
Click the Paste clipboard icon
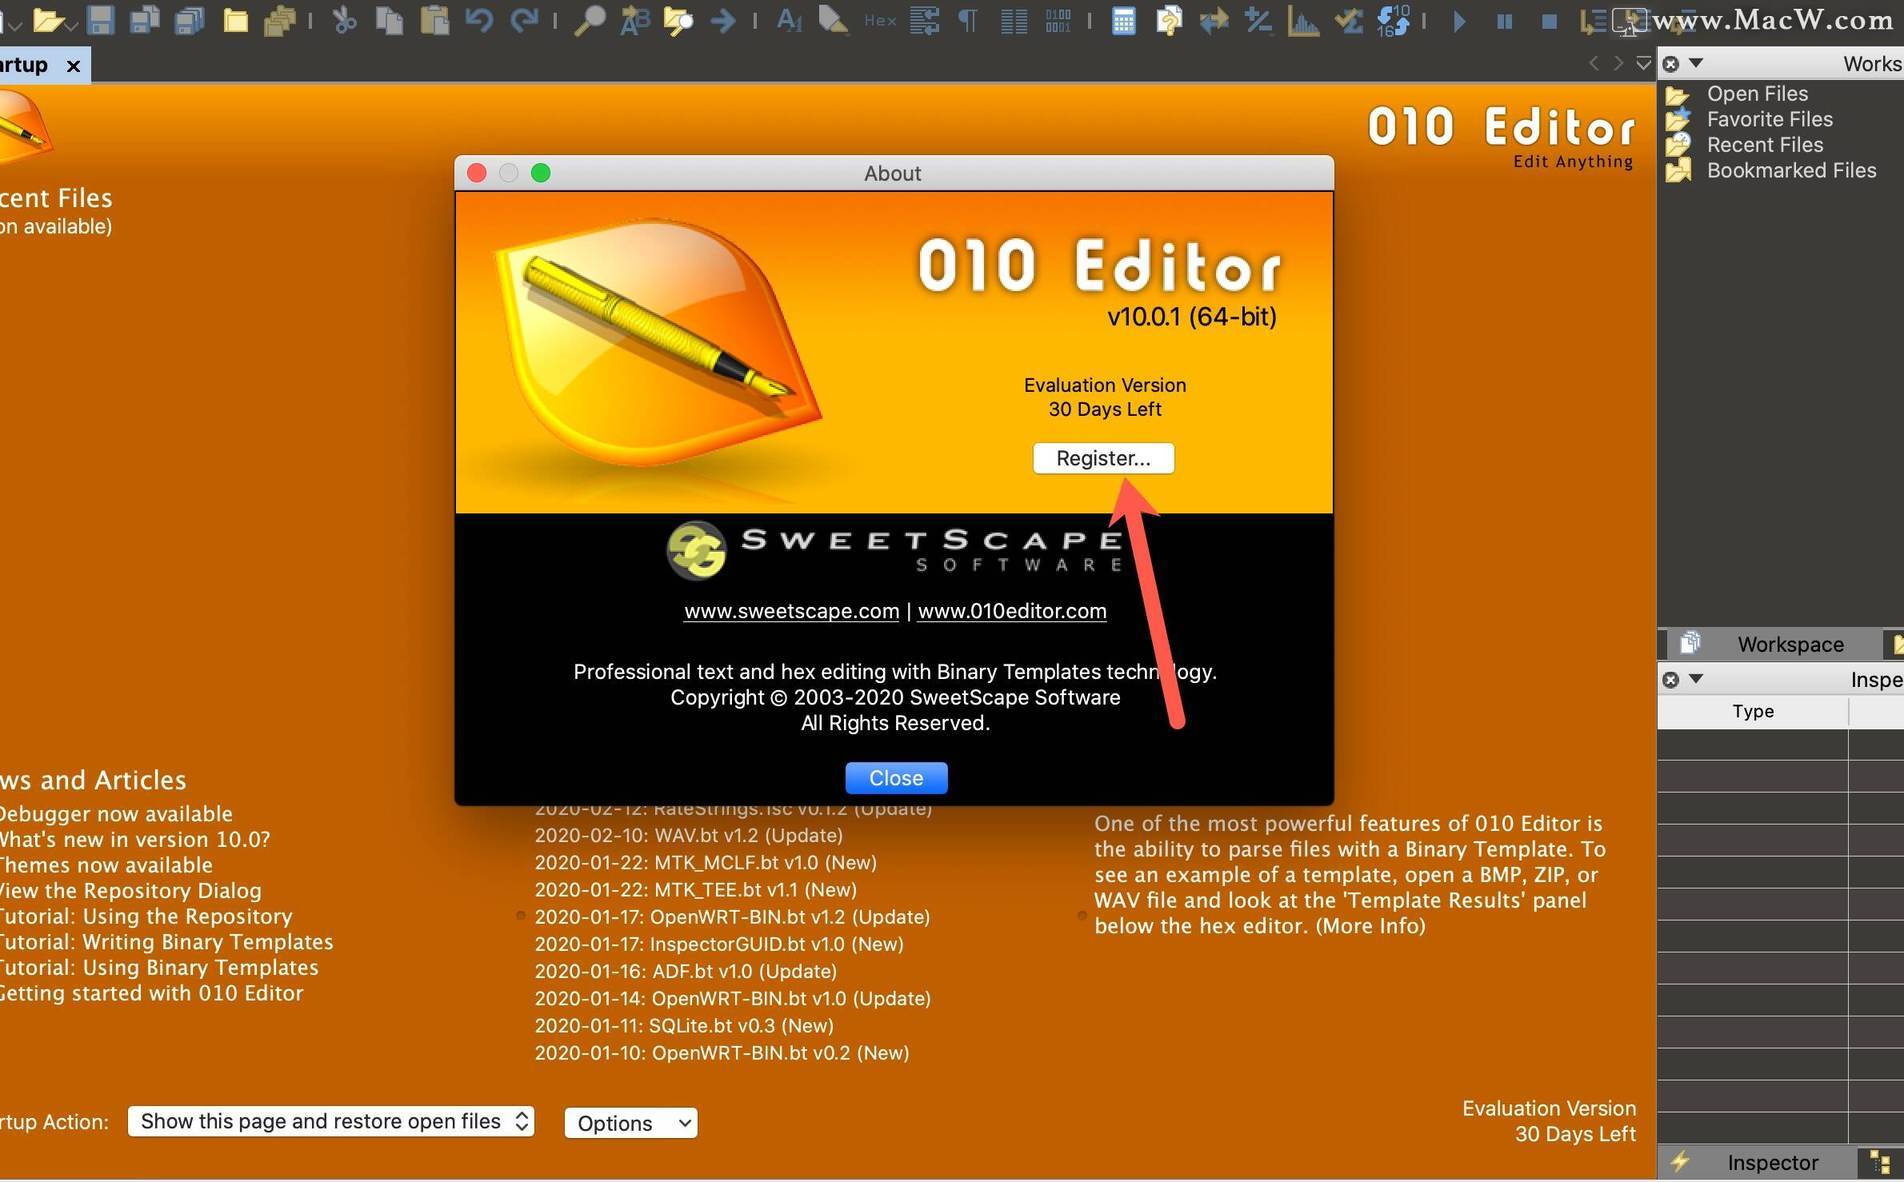pyautogui.click(x=434, y=20)
